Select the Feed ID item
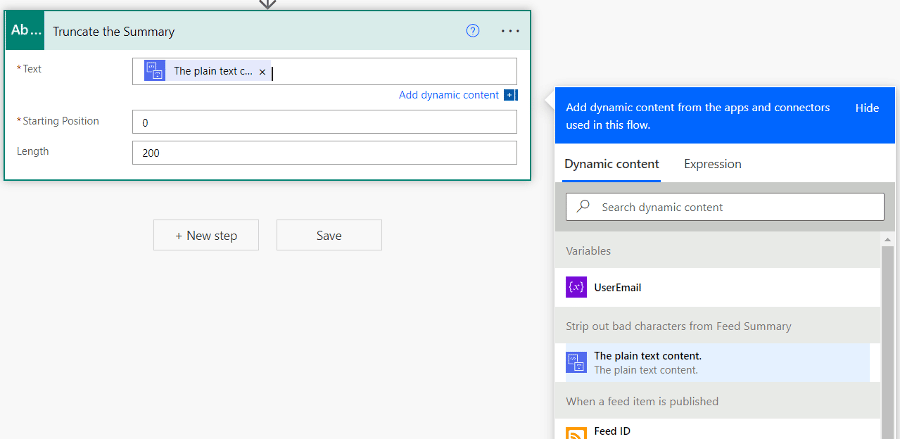The image size is (900, 440). point(717,430)
